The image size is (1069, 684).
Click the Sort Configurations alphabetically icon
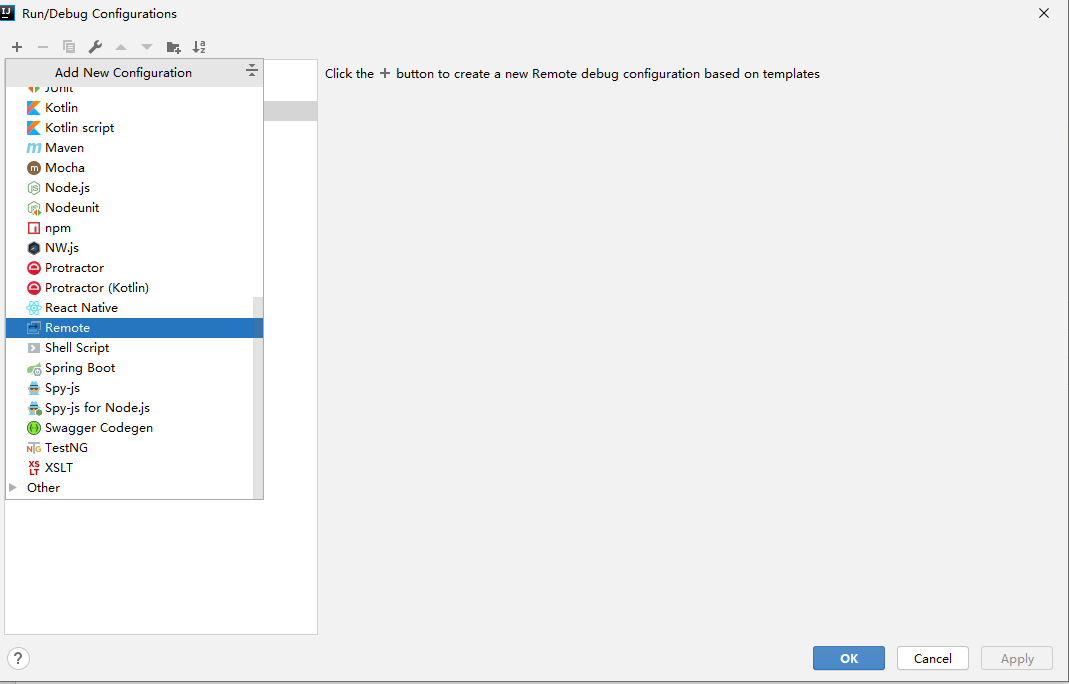point(199,47)
